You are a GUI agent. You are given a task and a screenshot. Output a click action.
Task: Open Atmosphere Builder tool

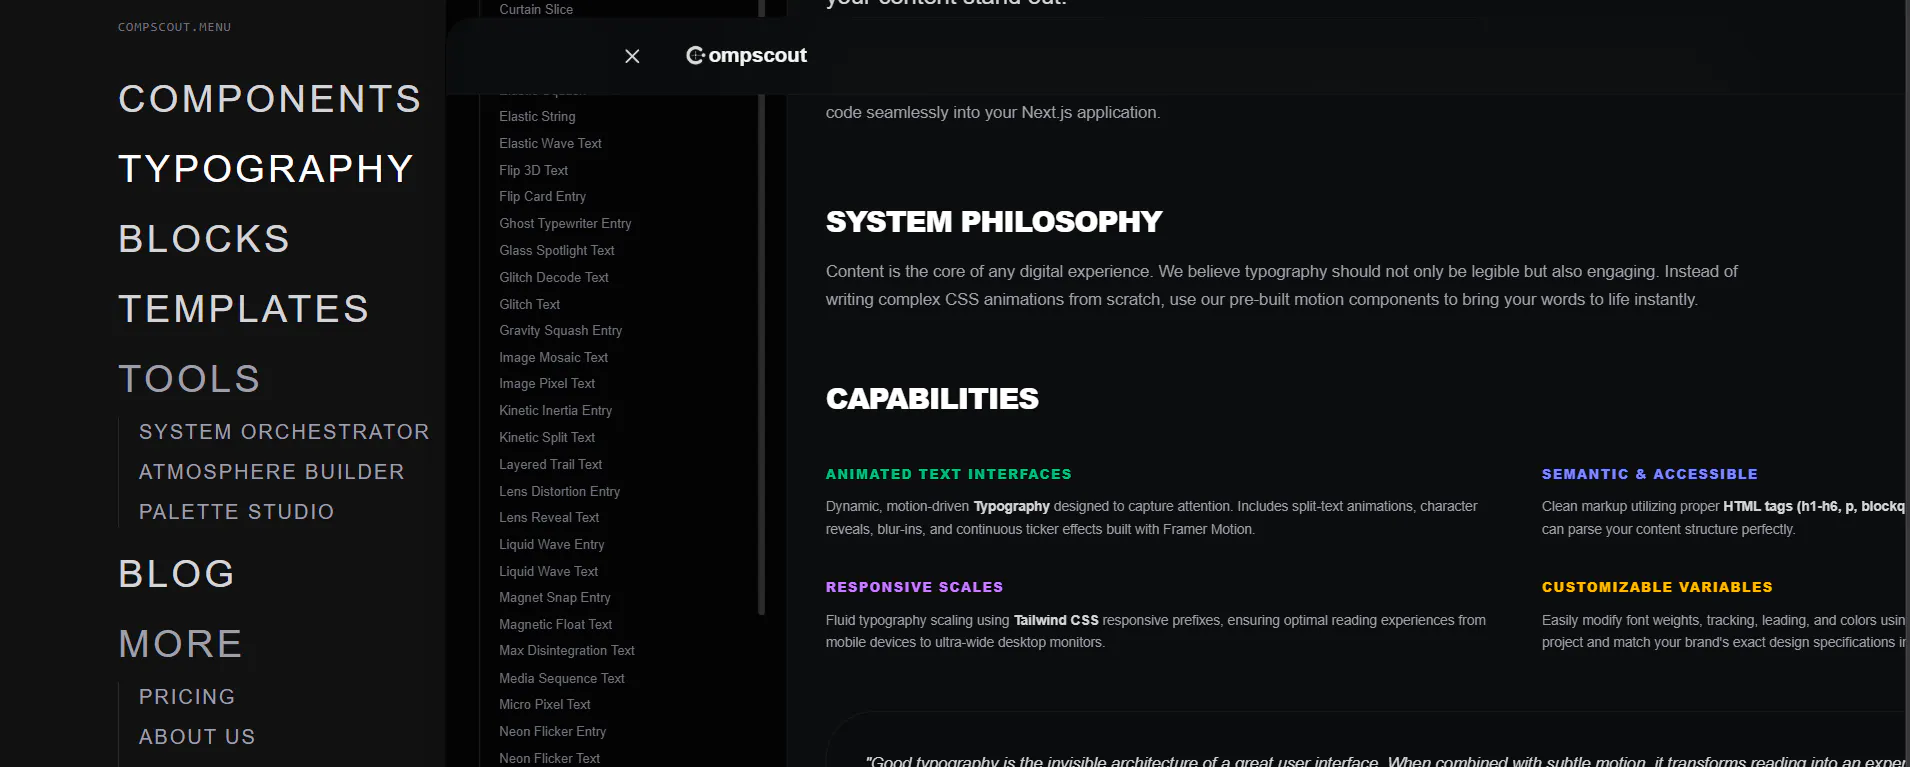272,472
